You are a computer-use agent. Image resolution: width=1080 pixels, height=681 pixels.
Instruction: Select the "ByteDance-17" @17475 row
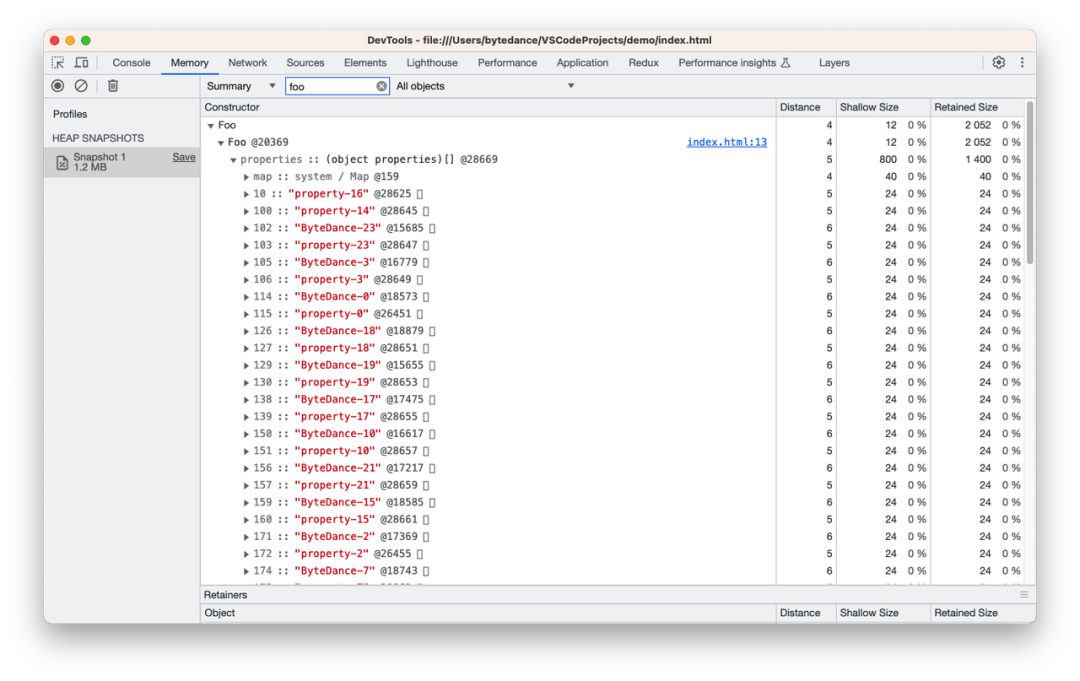pyautogui.click(x=613, y=399)
